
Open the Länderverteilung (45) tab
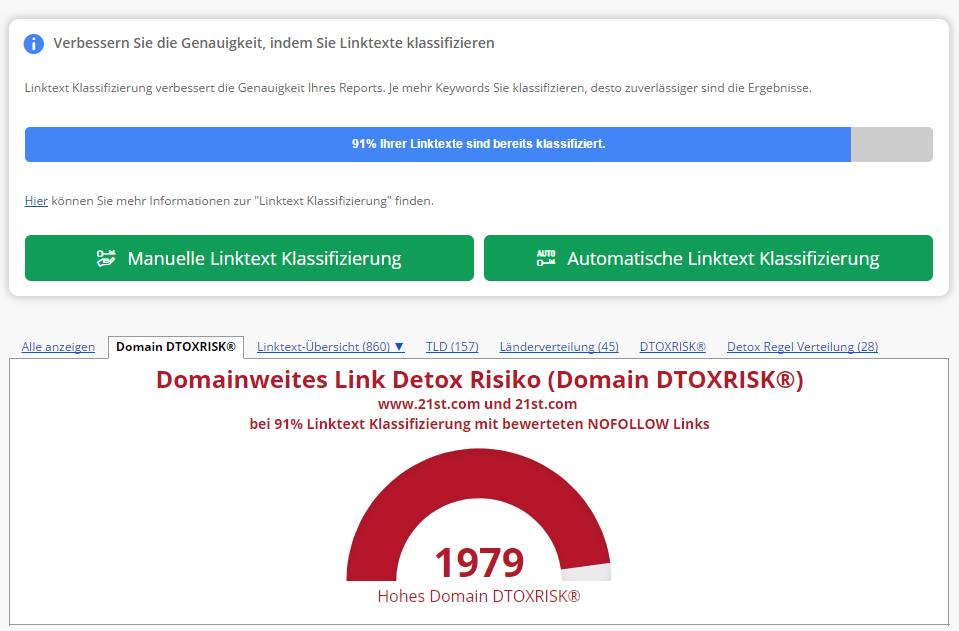click(559, 347)
